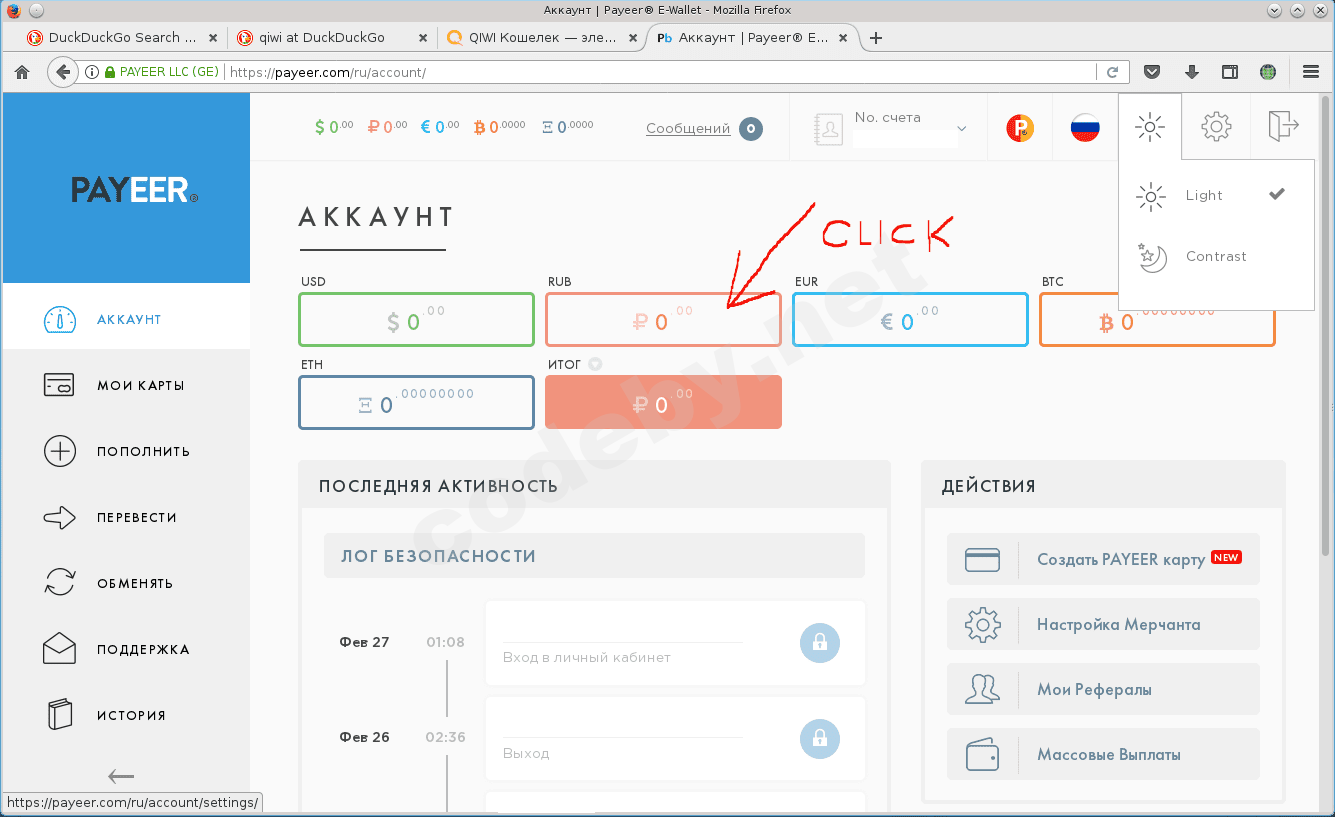The width and height of the screenshot is (1335, 817).
Task: Go back with the browser back arrow
Action: [63, 72]
